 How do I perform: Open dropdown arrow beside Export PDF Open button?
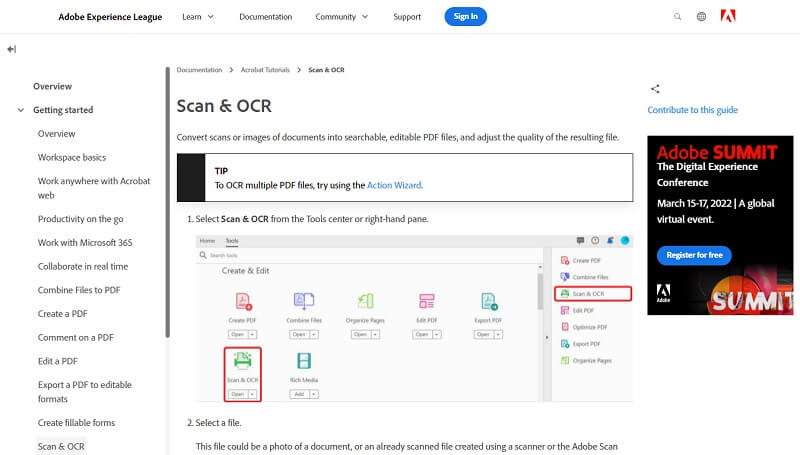498,335
